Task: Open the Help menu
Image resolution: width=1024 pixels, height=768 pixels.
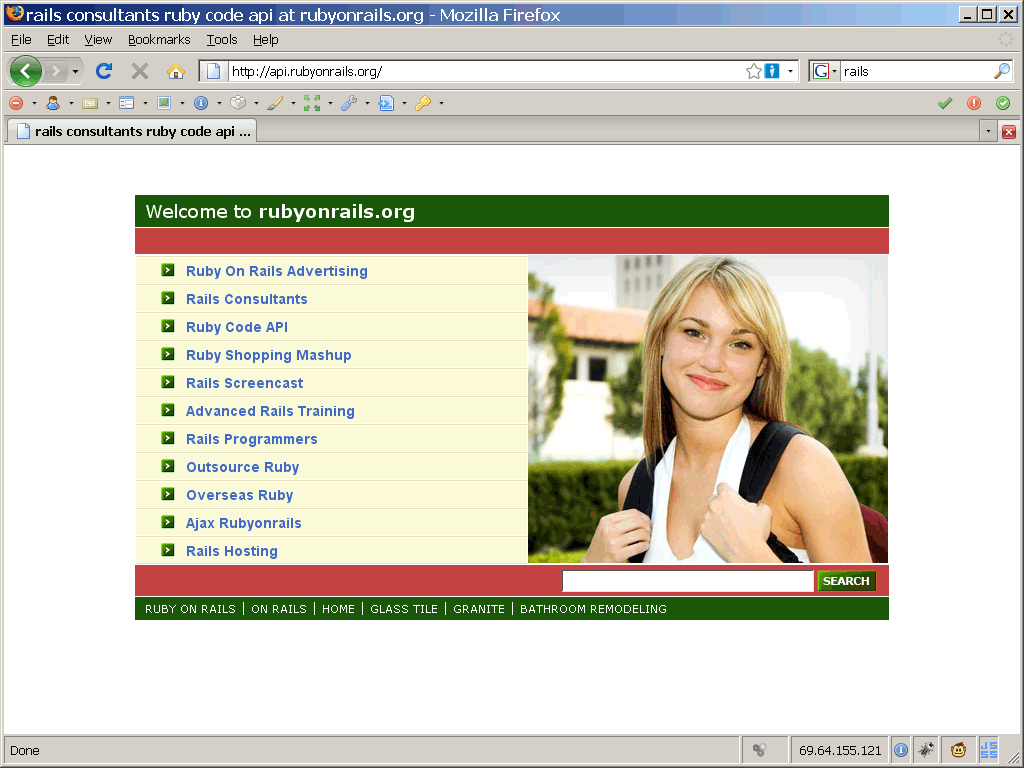Action: [x=266, y=40]
